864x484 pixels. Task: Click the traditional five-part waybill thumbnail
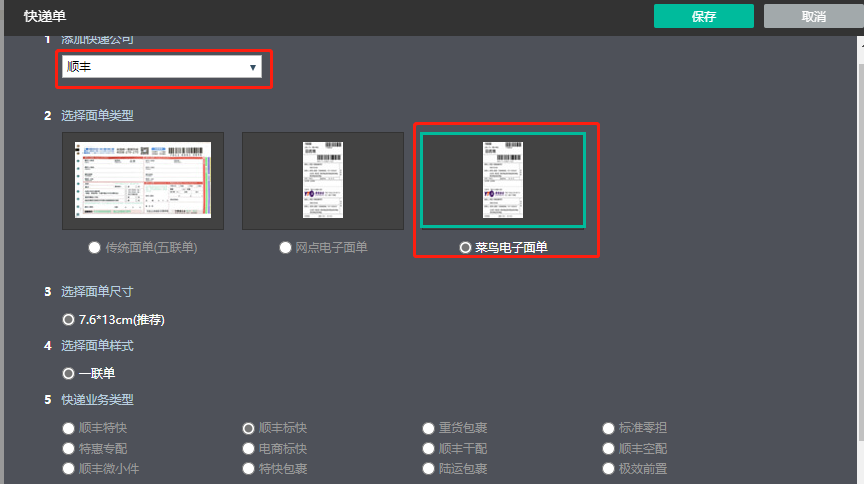coord(143,180)
